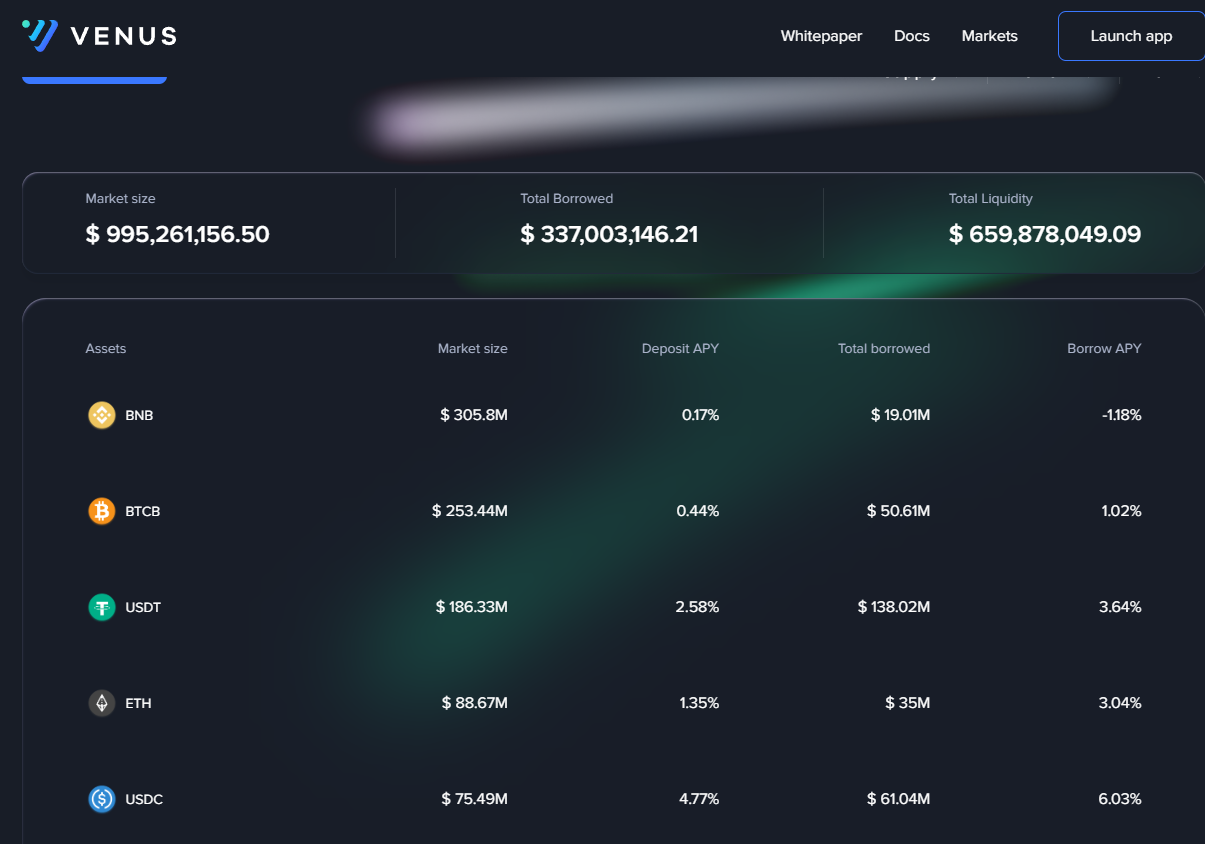
Task: Click the Deposit APY column header
Action: pyautogui.click(x=680, y=349)
